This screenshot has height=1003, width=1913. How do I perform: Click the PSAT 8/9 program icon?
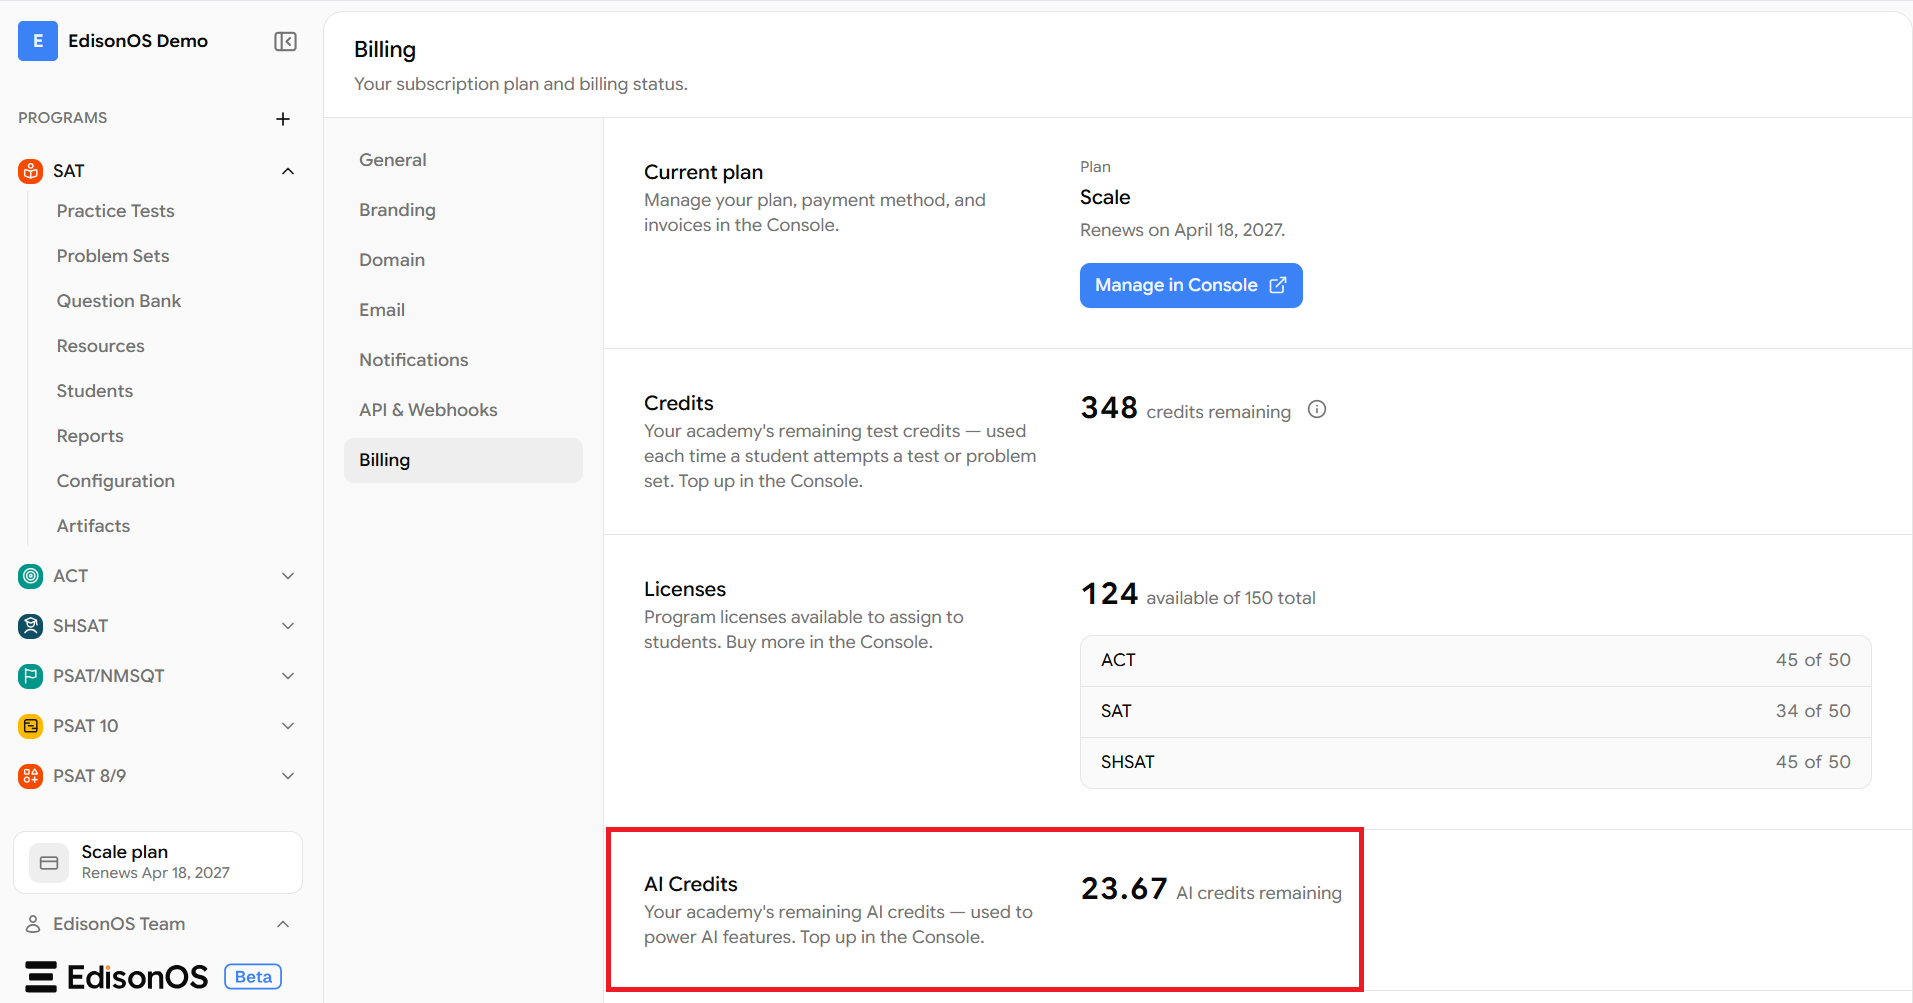(x=31, y=776)
